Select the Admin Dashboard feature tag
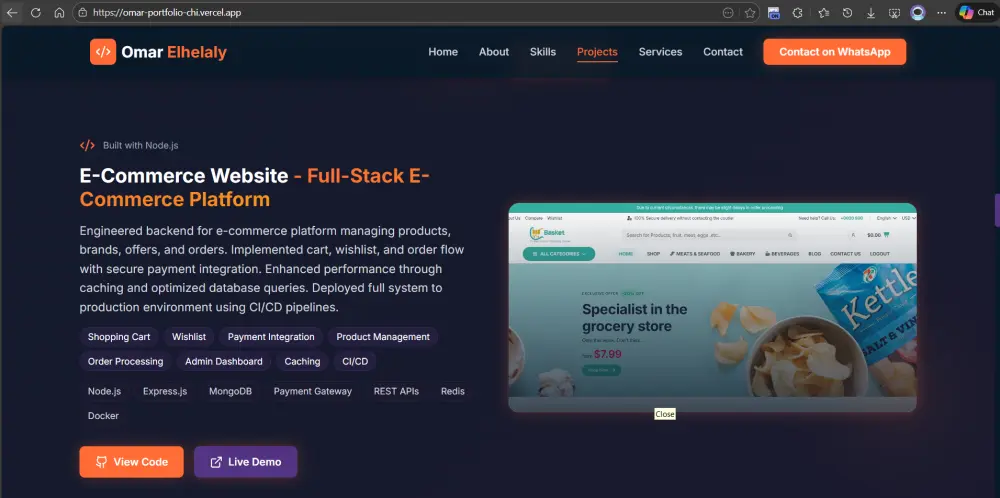Image resolution: width=1000 pixels, height=498 pixels. [224, 362]
